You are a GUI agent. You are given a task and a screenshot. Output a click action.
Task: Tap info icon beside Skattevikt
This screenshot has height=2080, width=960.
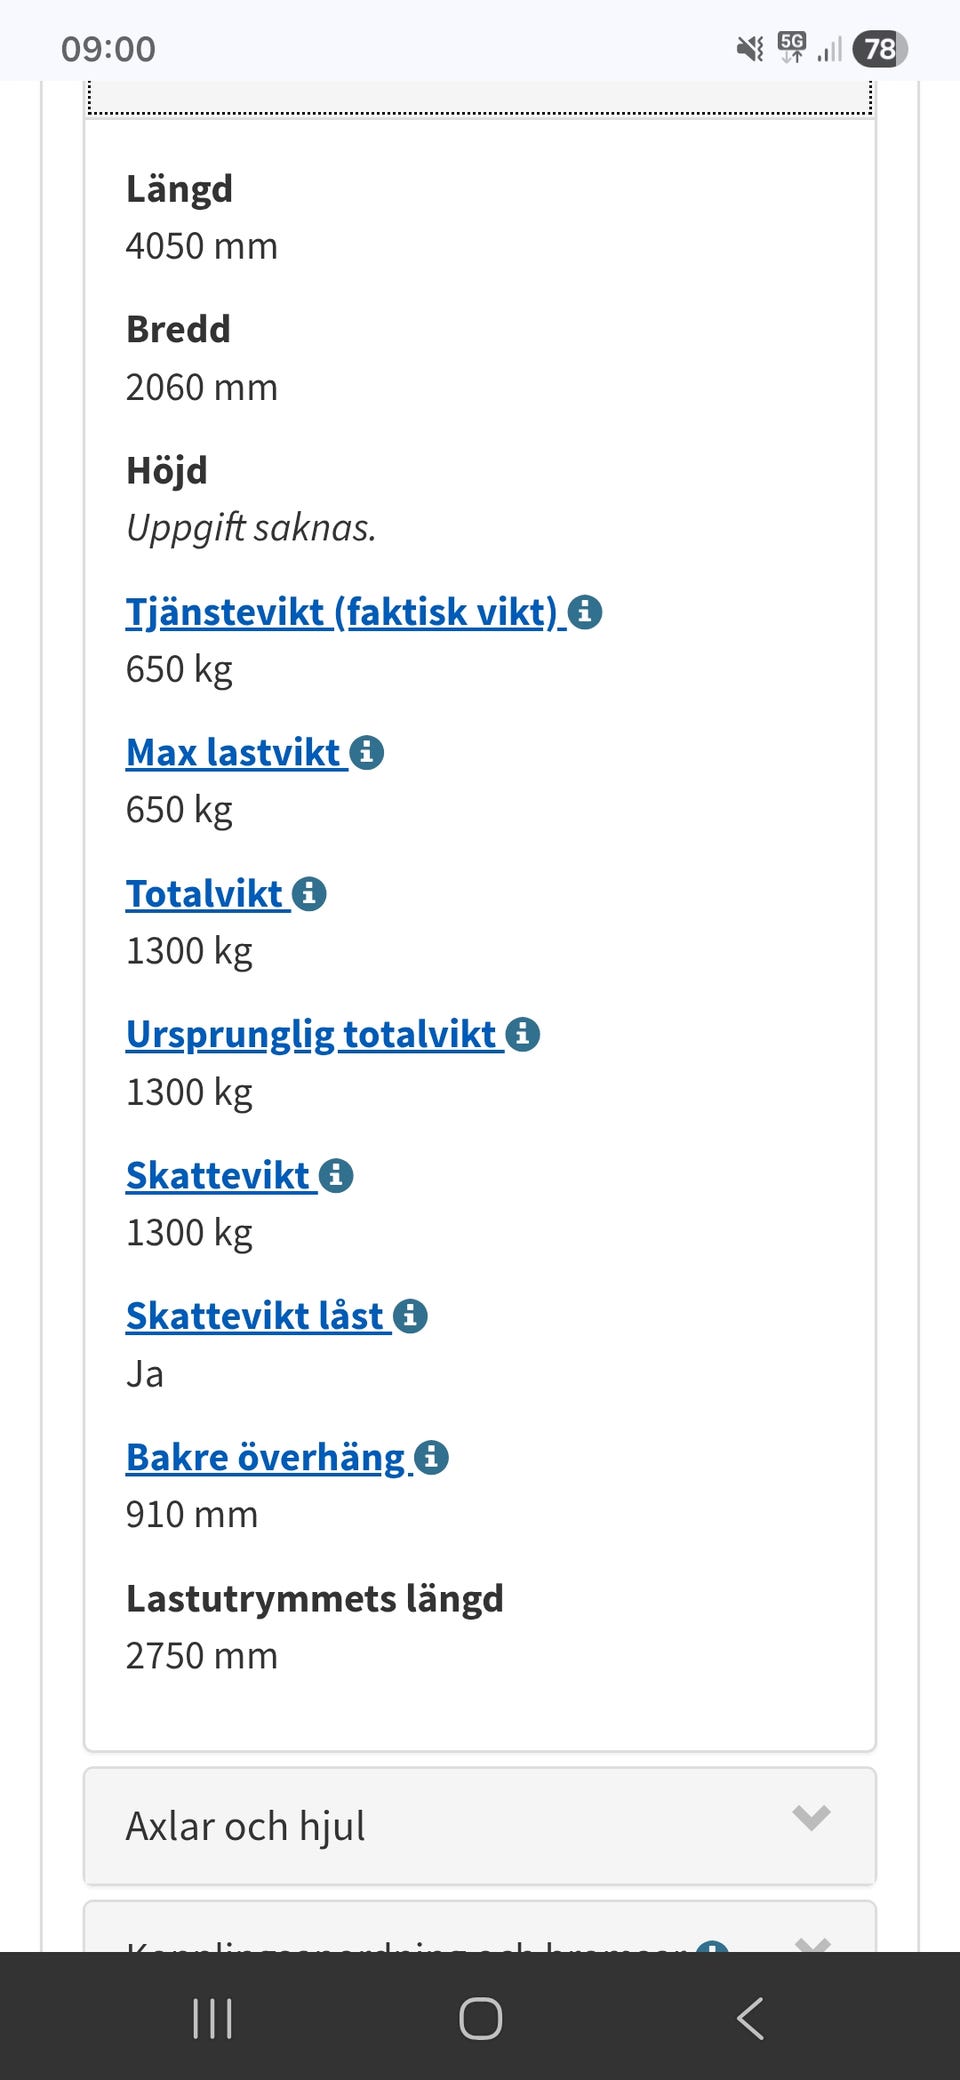pyautogui.click(x=336, y=1175)
